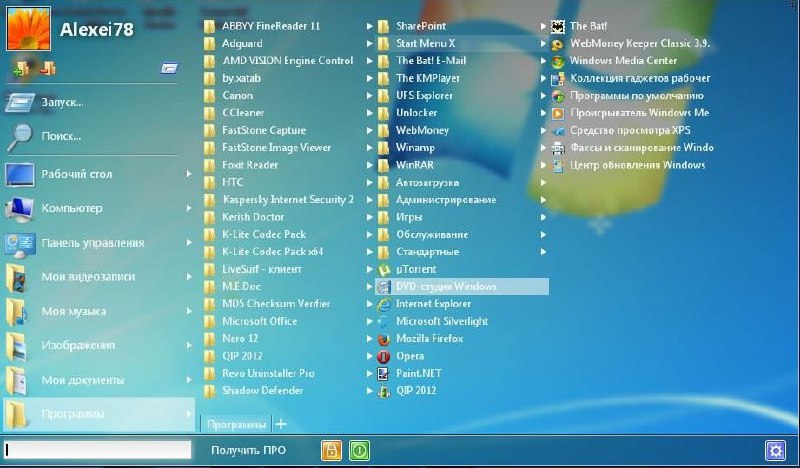Launch Opera browser icon
Screen dimensions: 800x468
[384, 356]
